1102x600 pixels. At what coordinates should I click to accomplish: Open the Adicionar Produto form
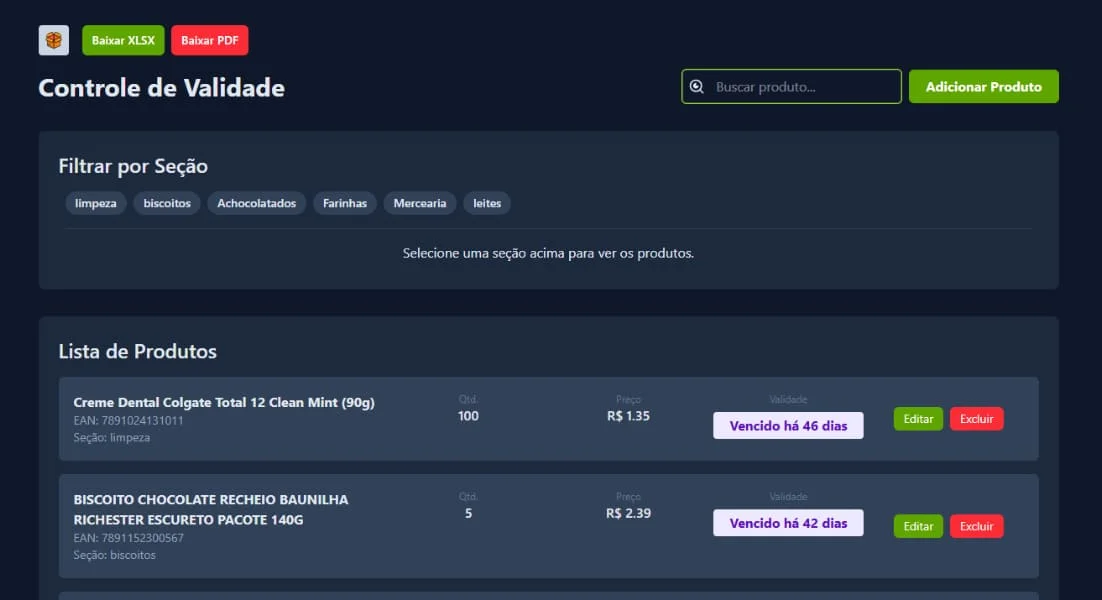pyautogui.click(x=983, y=87)
